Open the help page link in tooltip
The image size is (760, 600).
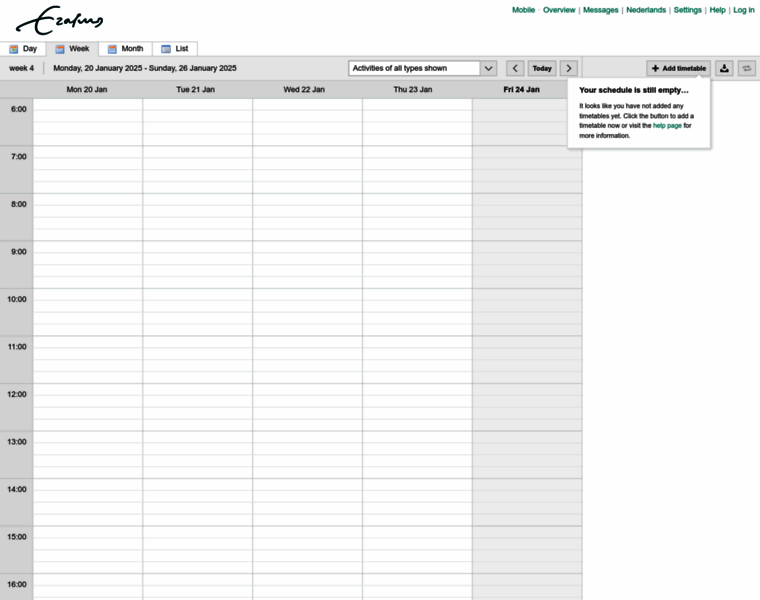(667, 125)
